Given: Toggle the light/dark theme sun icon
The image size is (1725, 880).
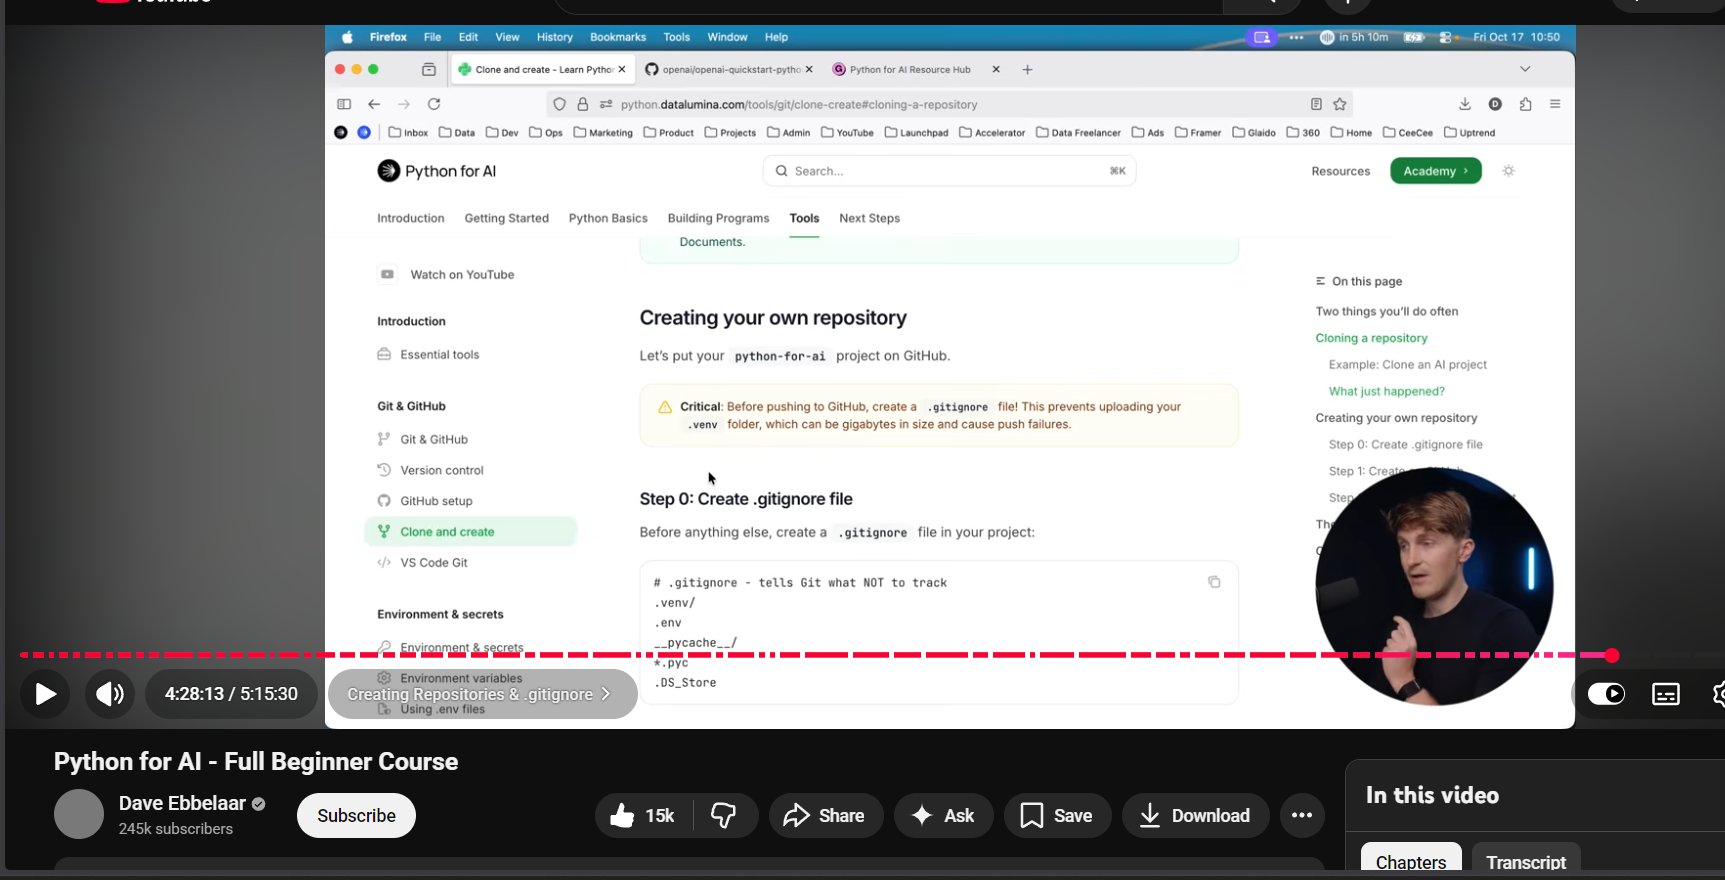Looking at the screenshot, I should click(1508, 171).
